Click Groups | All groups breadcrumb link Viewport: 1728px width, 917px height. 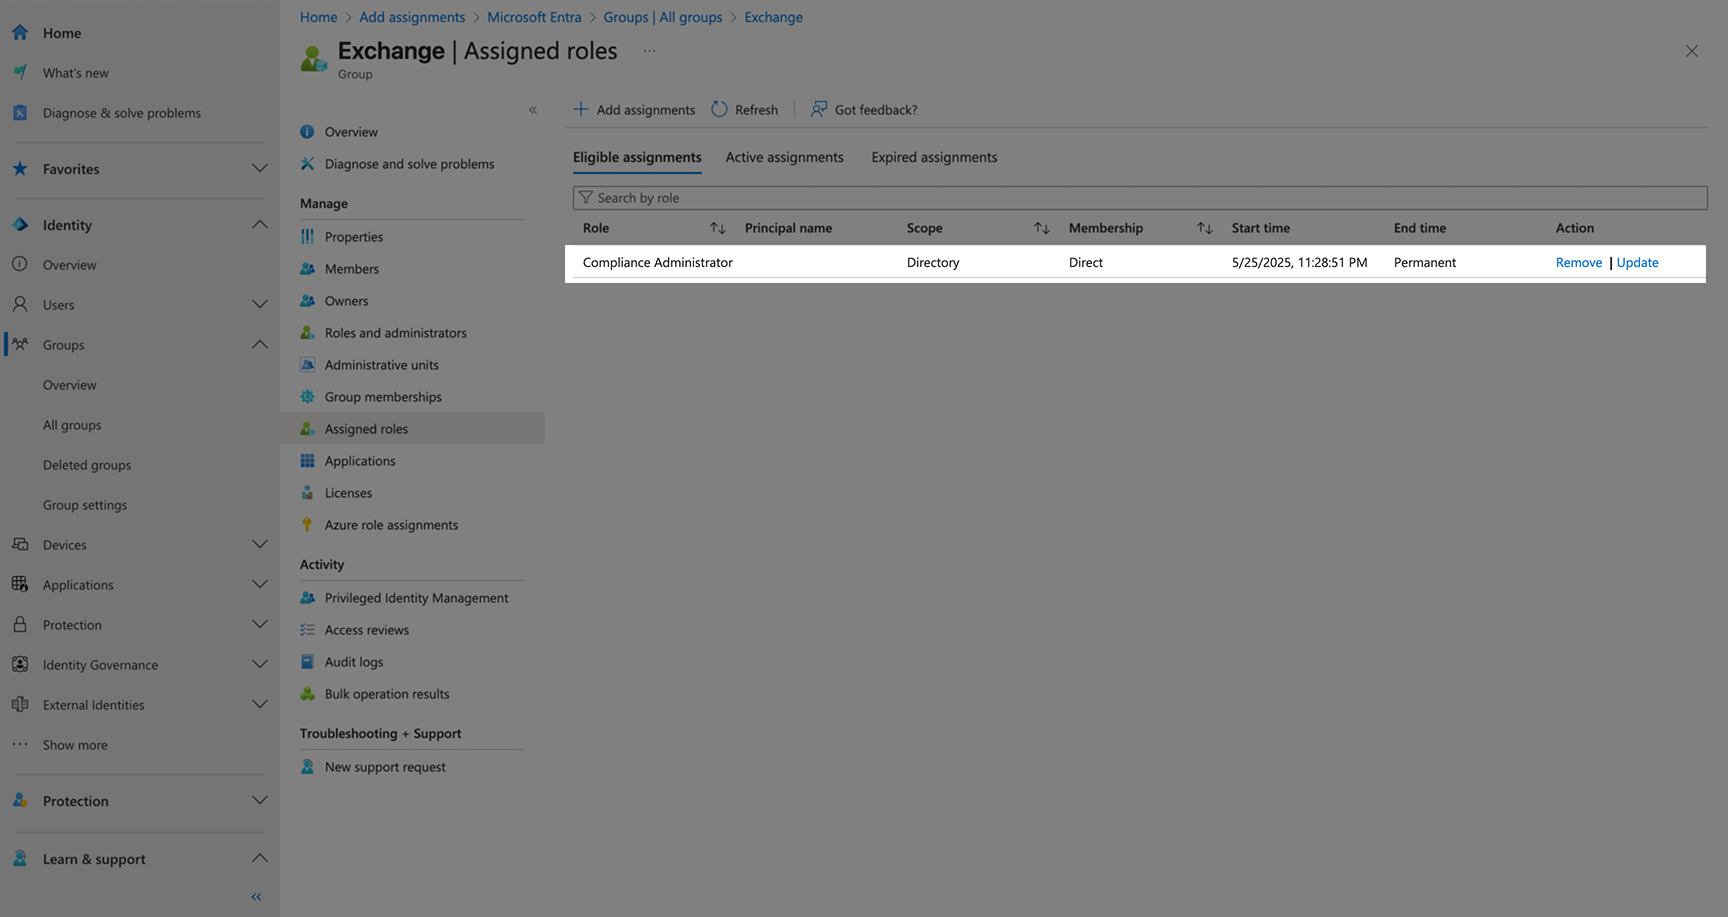[x=663, y=17]
